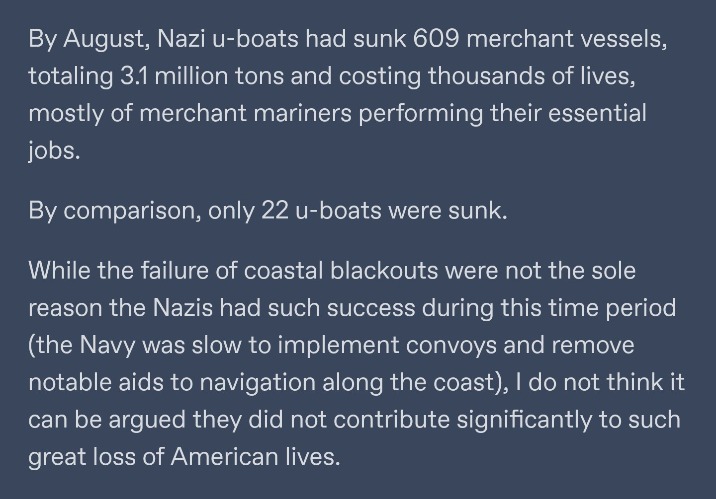Click the number 22 in second paragraph
716x499 pixels.
[x=274, y=210]
